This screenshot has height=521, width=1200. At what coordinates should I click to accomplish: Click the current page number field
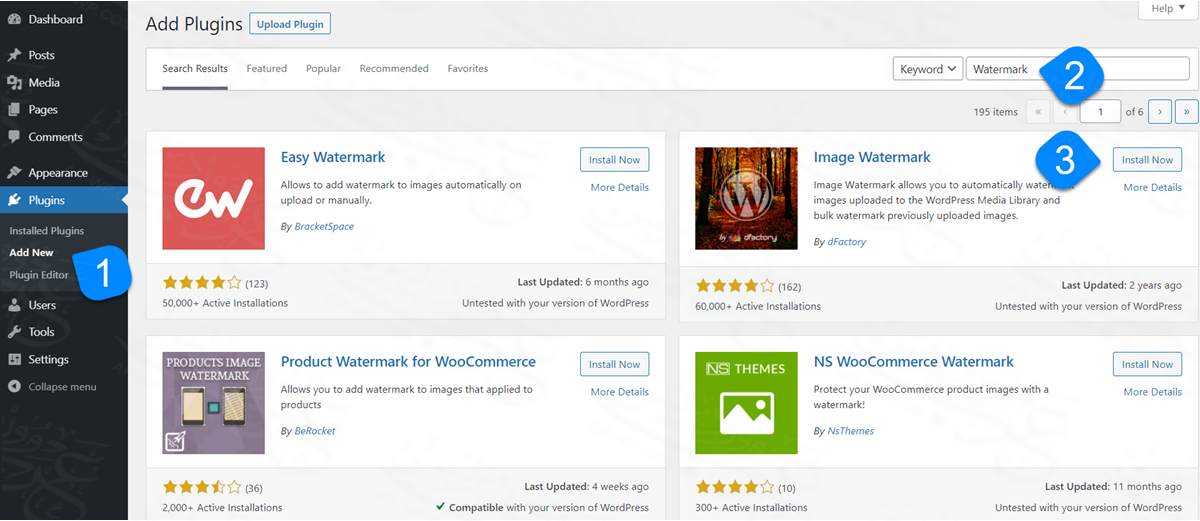pos(1101,112)
